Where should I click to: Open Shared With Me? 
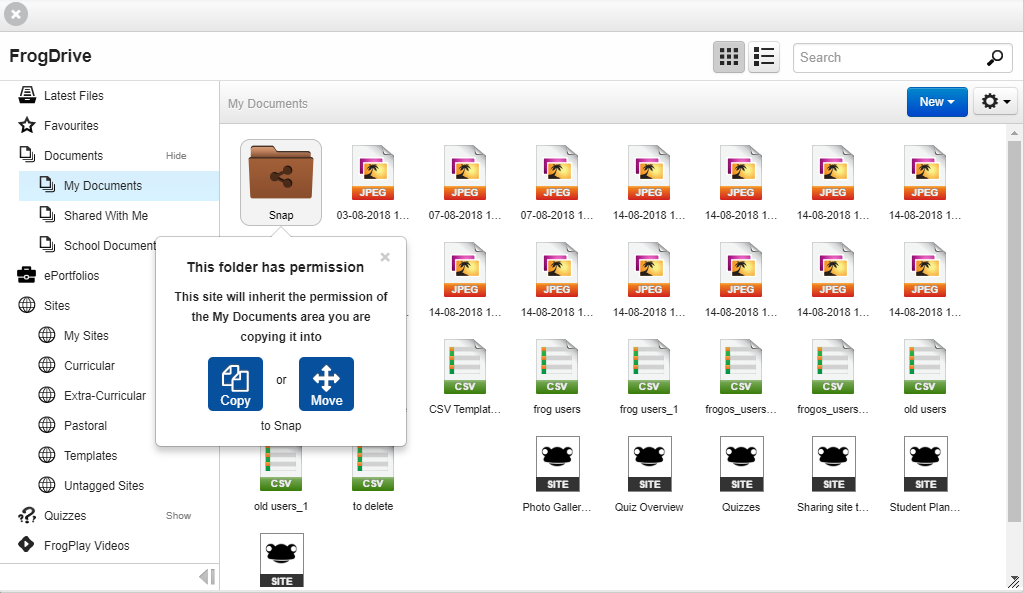105,216
